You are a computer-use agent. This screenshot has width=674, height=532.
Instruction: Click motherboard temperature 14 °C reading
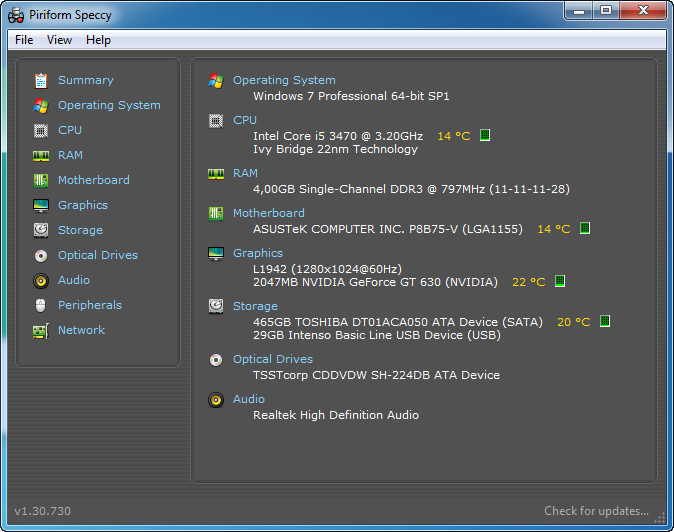pos(554,229)
